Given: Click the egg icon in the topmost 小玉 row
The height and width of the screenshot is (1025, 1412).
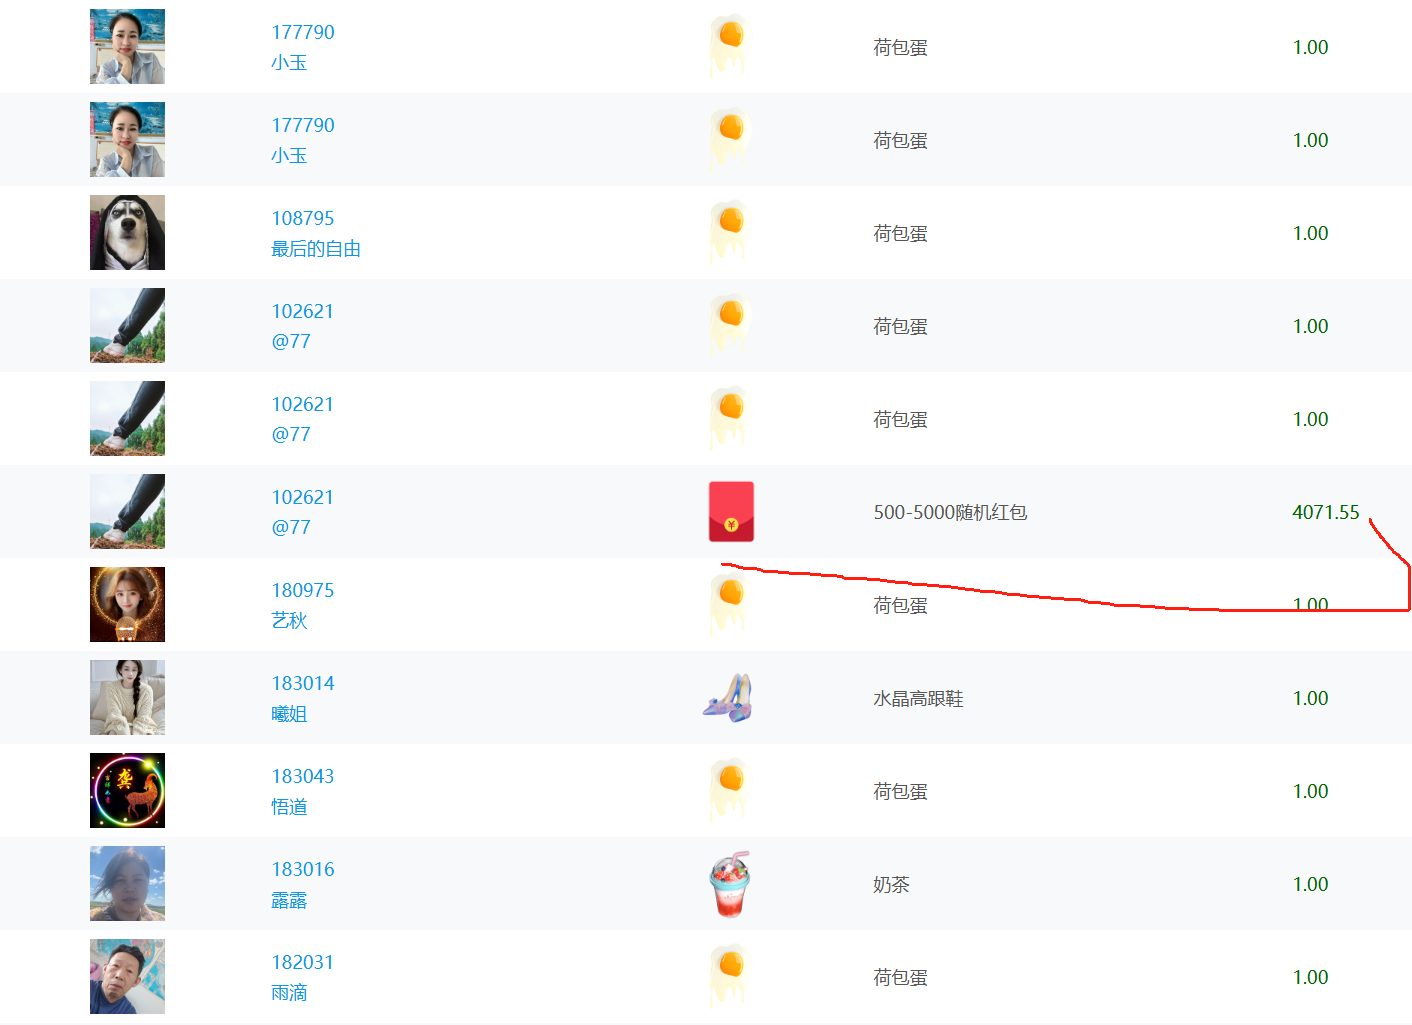Looking at the screenshot, I should 729,46.
